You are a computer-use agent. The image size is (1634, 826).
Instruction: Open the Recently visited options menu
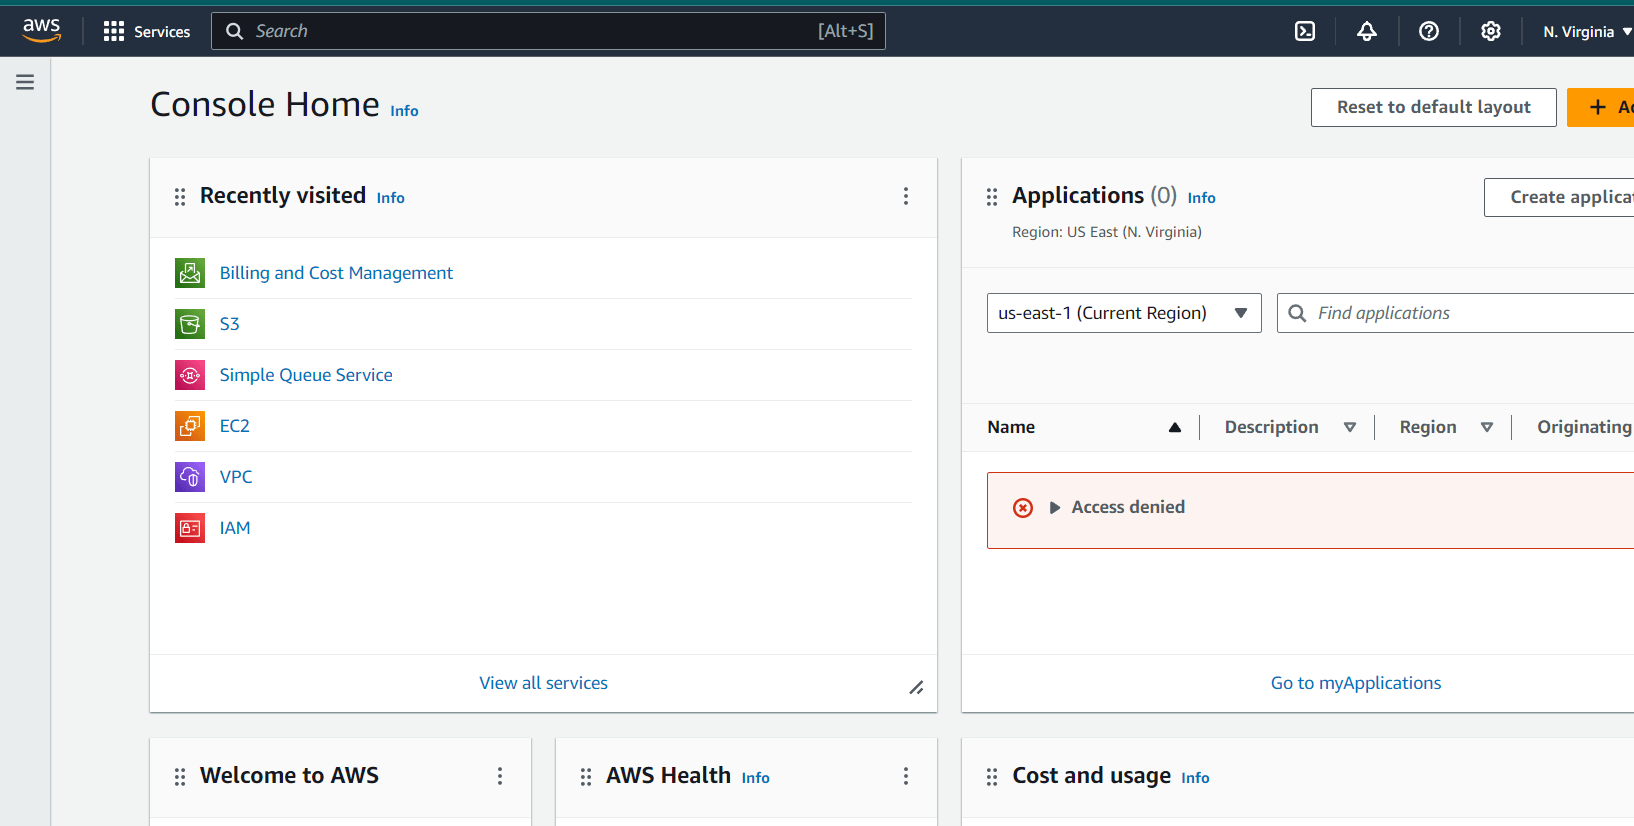(x=906, y=196)
